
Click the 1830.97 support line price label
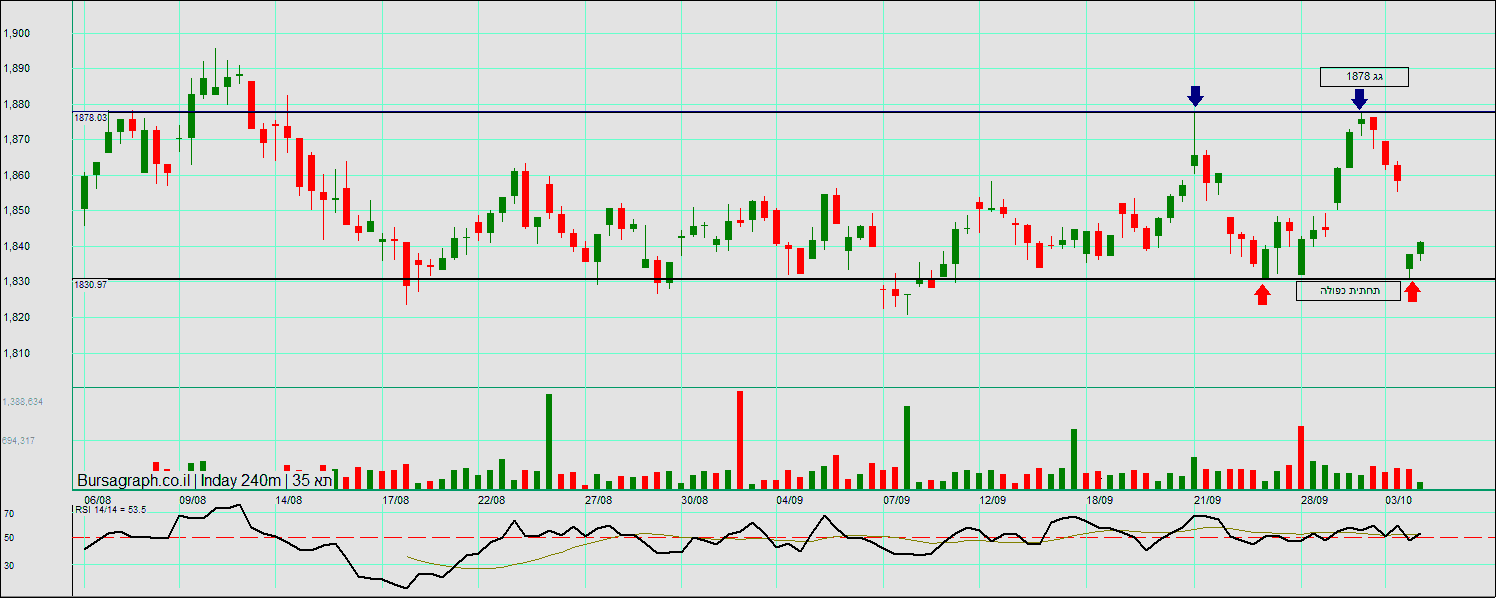pos(90,285)
